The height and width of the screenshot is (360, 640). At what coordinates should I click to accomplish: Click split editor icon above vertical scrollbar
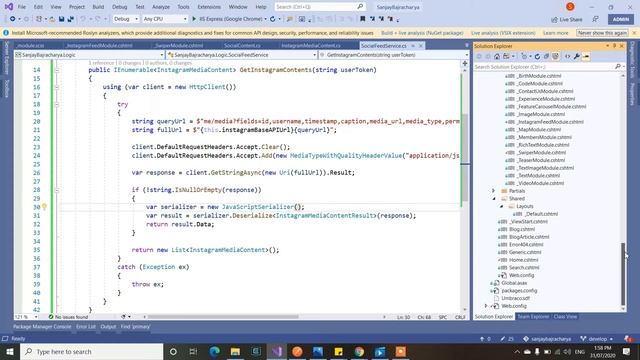coord(465,63)
